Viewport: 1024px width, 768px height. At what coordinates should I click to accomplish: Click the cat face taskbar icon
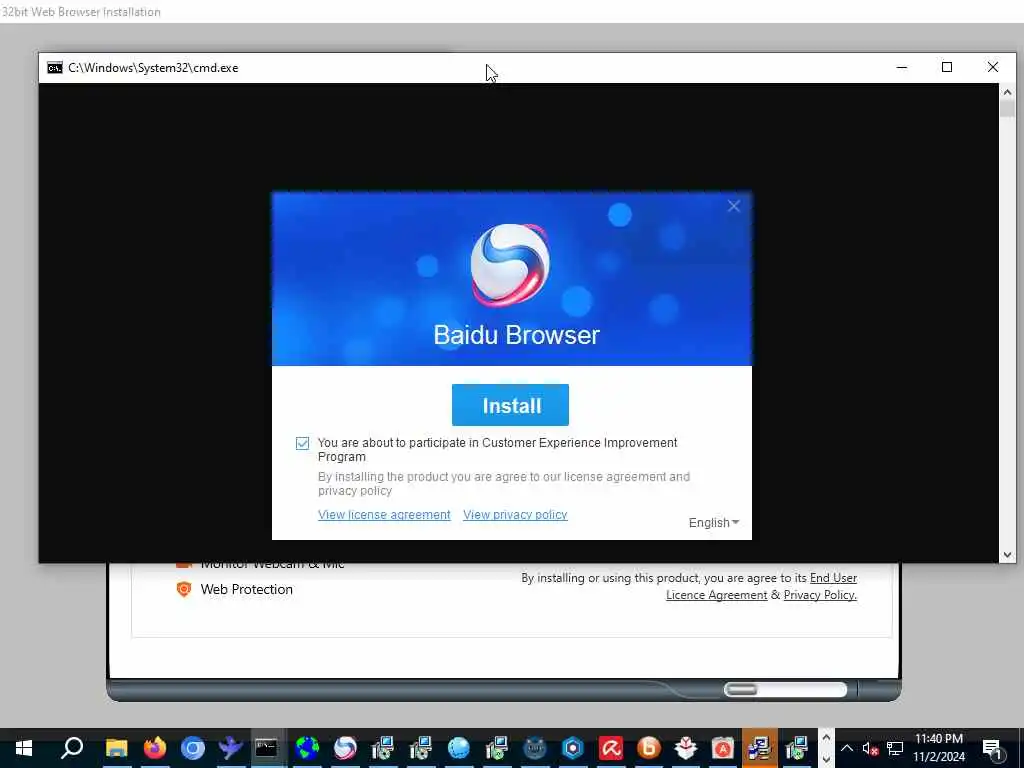click(x=535, y=748)
